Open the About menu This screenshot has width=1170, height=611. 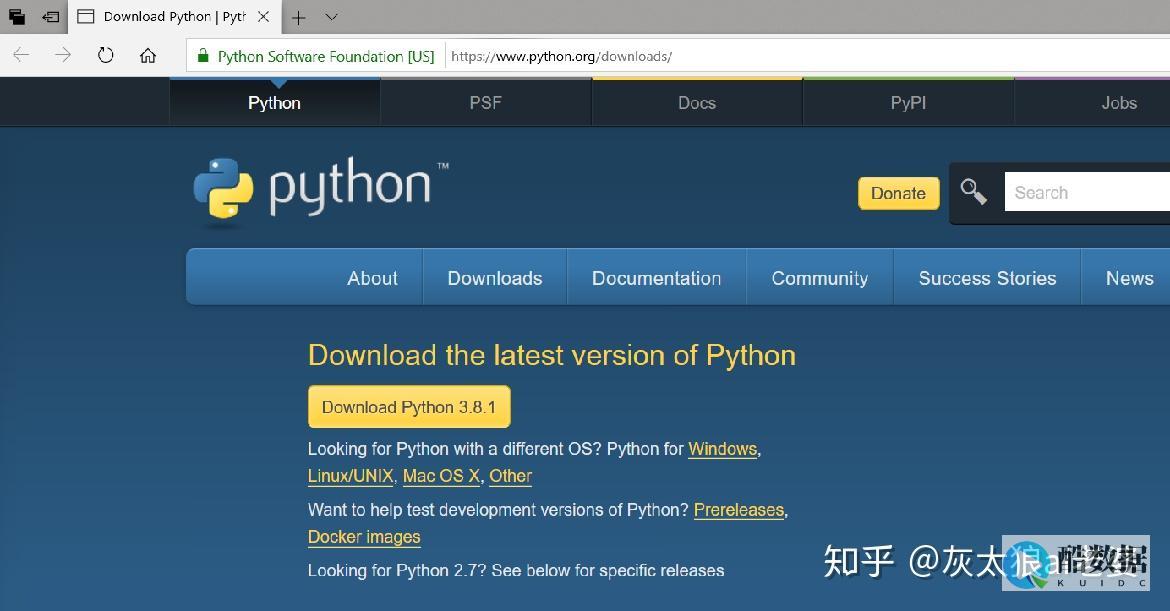(x=372, y=278)
